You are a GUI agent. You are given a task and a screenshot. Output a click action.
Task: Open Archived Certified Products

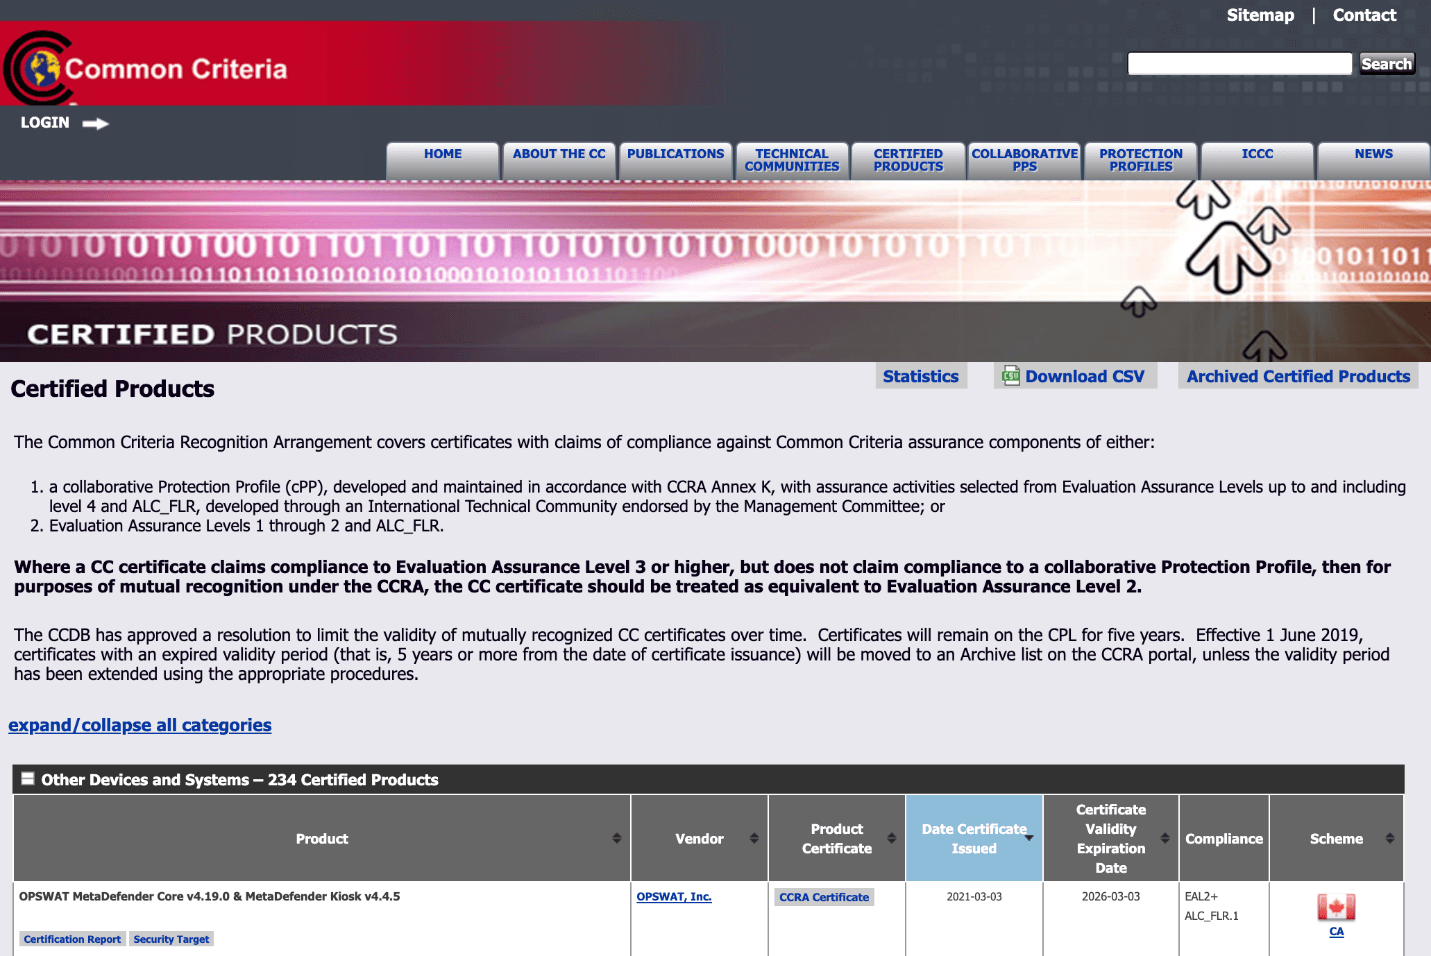(1298, 376)
